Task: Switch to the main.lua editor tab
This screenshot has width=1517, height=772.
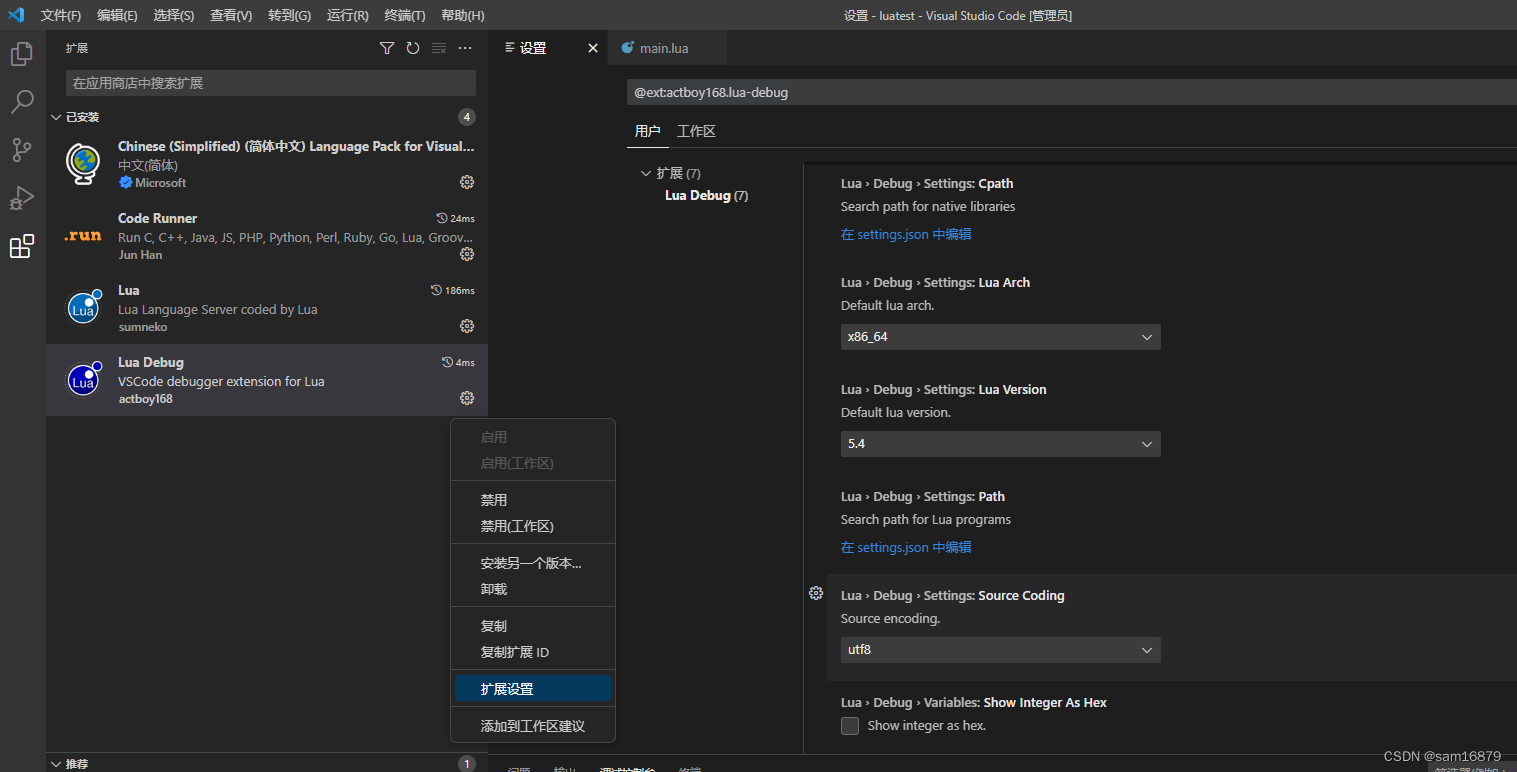Action: tap(665, 48)
